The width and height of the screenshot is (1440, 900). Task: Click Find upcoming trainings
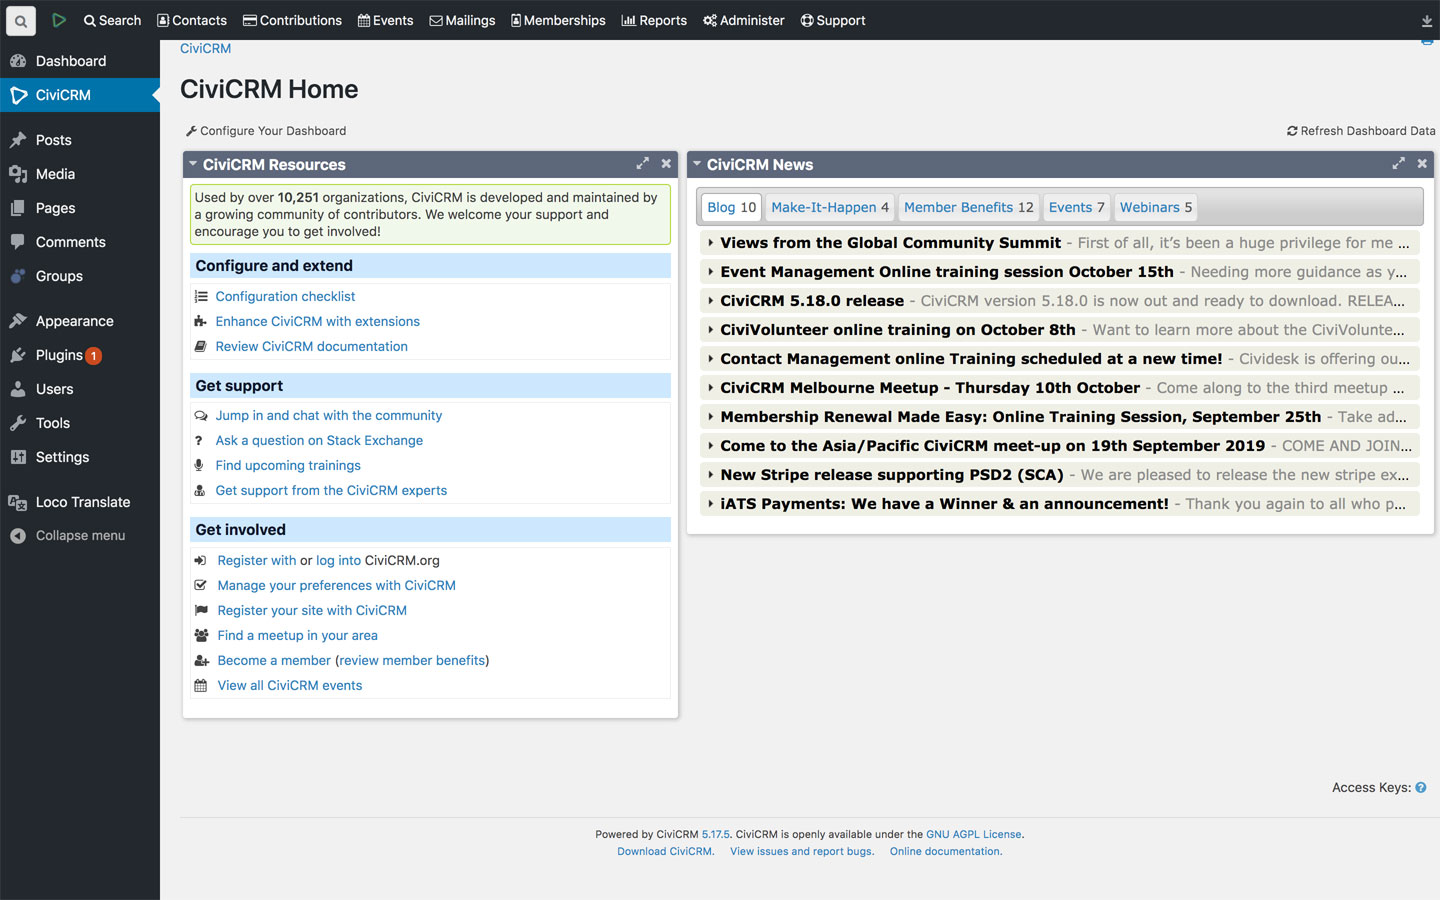[x=288, y=466]
